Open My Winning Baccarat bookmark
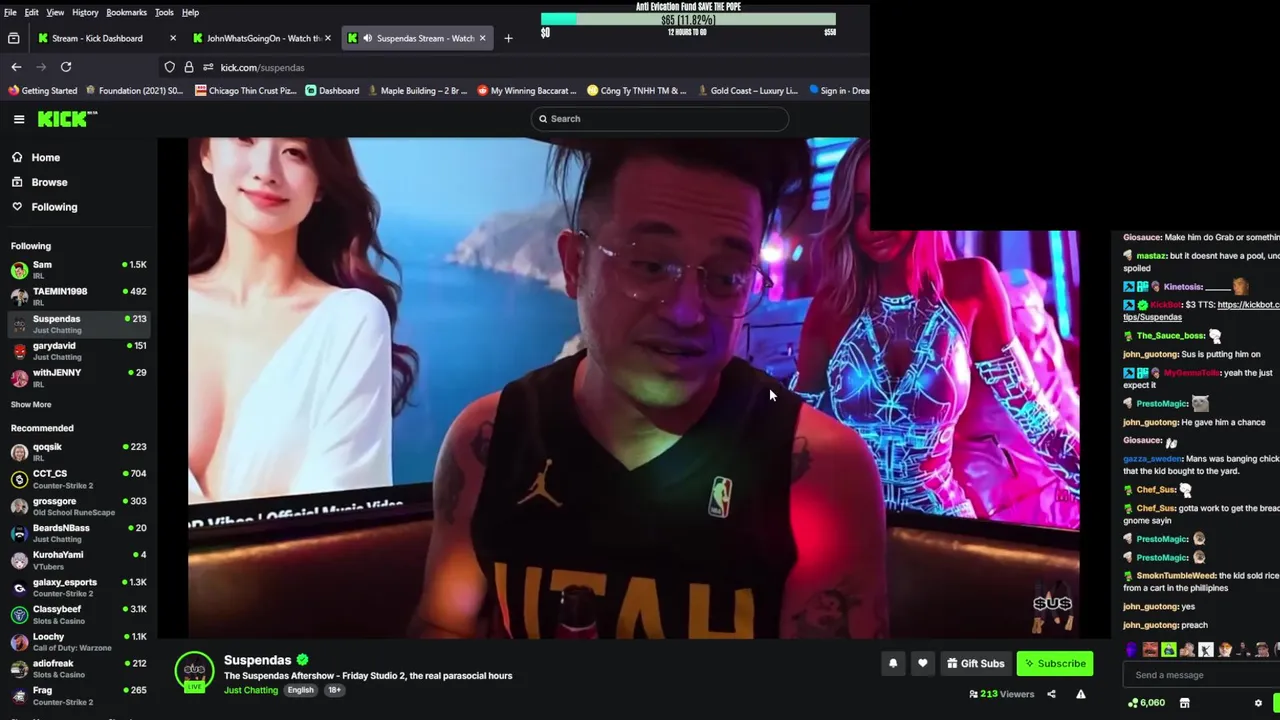The height and width of the screenshot is (720, 1280). [x=527, y=91]
